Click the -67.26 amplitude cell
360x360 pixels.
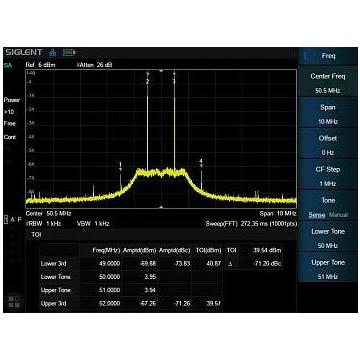[148, 303]
